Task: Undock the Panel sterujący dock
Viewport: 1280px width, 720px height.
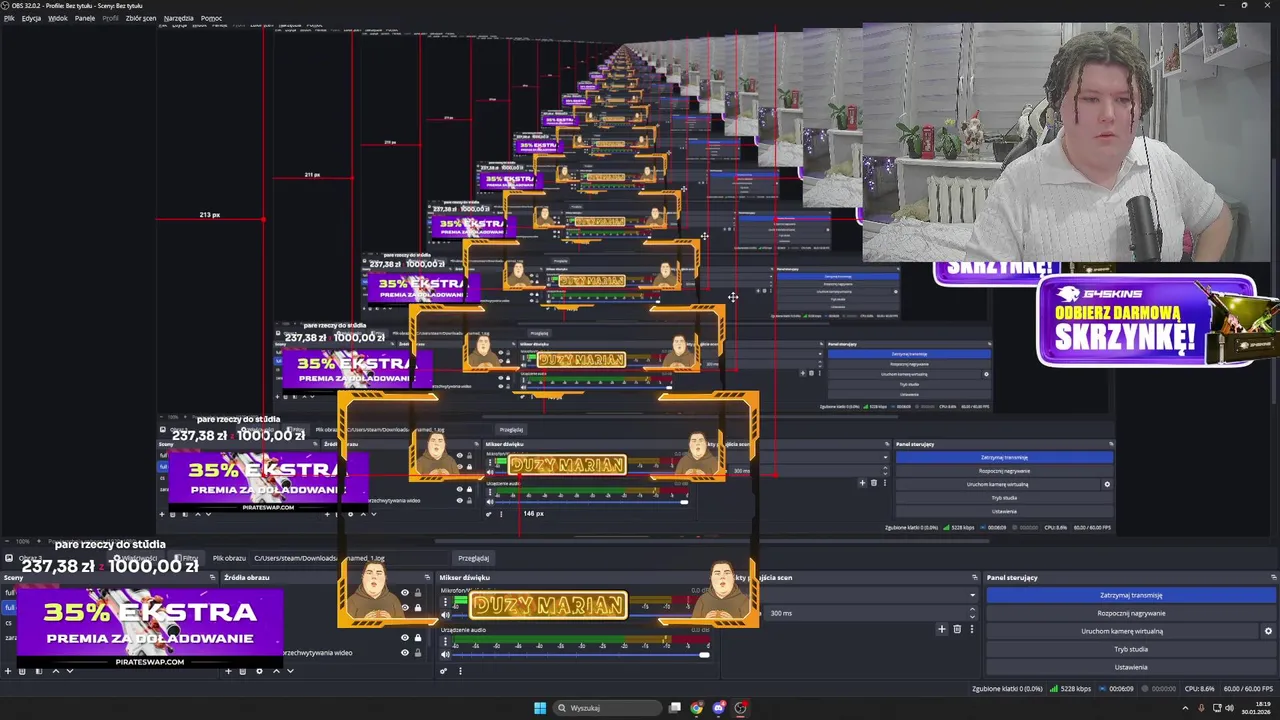Action: [1273, 577]
